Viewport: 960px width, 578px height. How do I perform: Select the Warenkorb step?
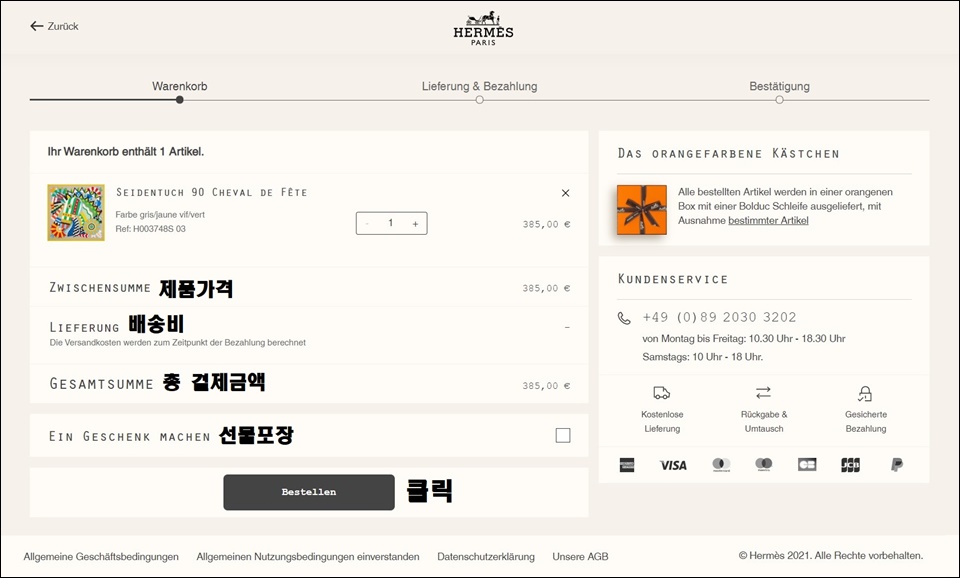tap(179, 86)
